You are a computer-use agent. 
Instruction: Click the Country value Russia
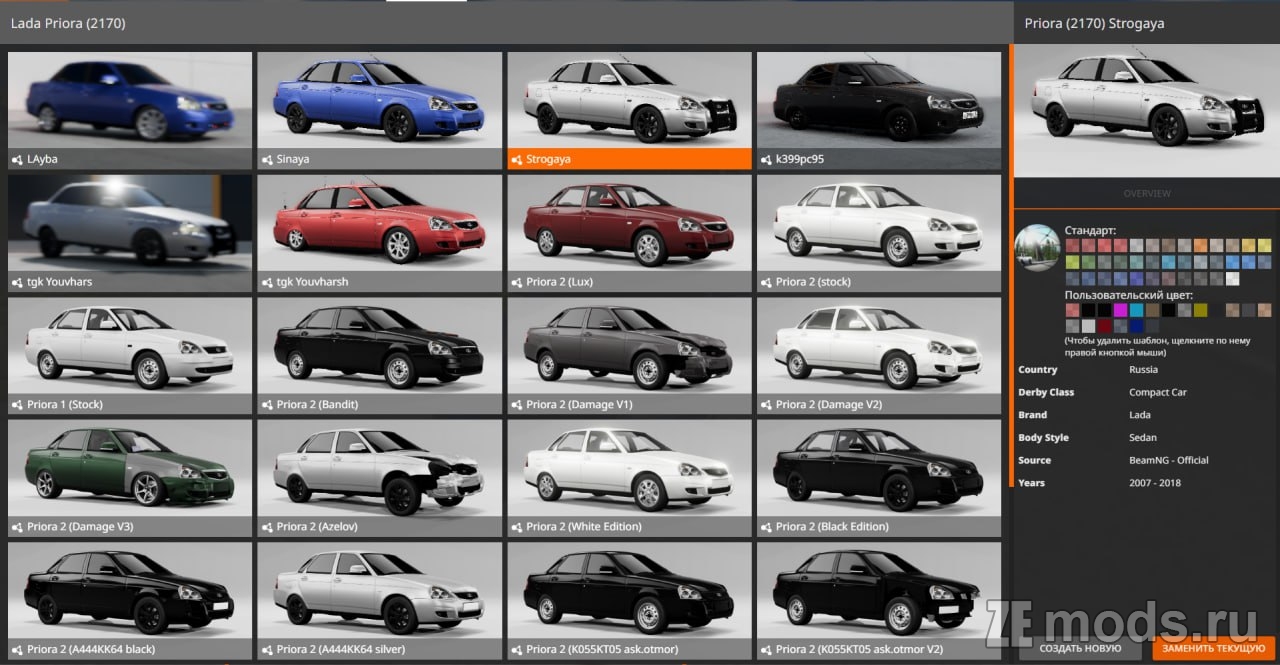click(1143, 369)
